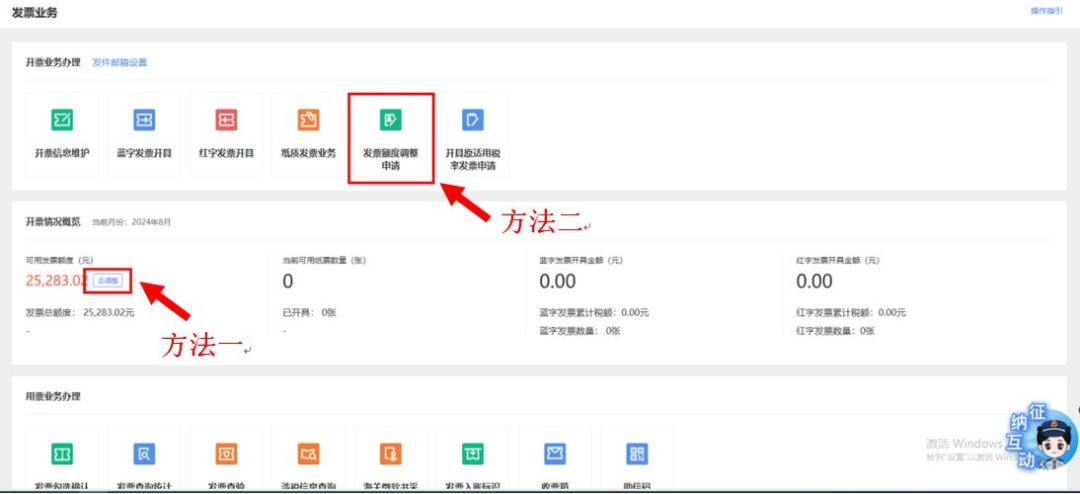Viewport: 1080px width, 494px height.
Task: Click 红字发票累计税额：0.00元 text
Action: click(851, 313)
